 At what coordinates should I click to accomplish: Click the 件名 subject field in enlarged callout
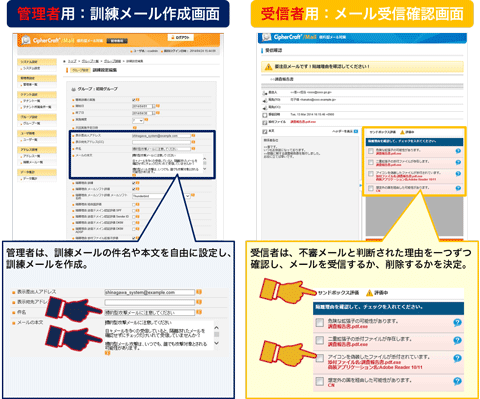(150, 313)
